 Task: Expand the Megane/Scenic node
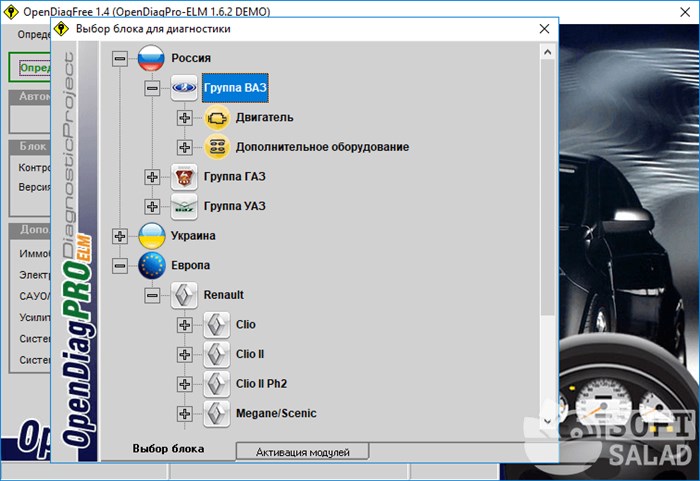185,413
